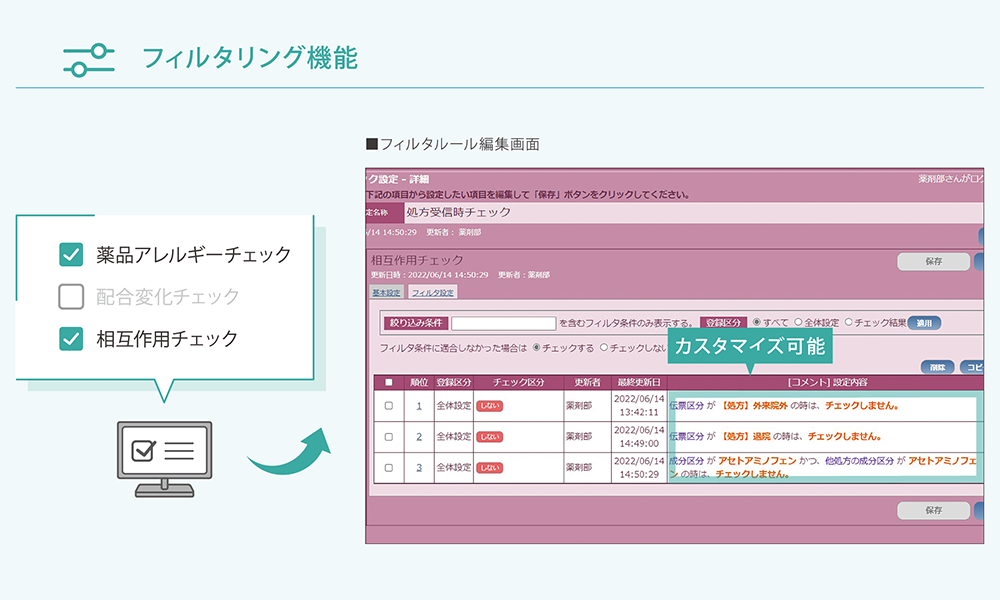
Task: Check the row 1 checkbox for 外来院外 rule
Action: [389, 406]
